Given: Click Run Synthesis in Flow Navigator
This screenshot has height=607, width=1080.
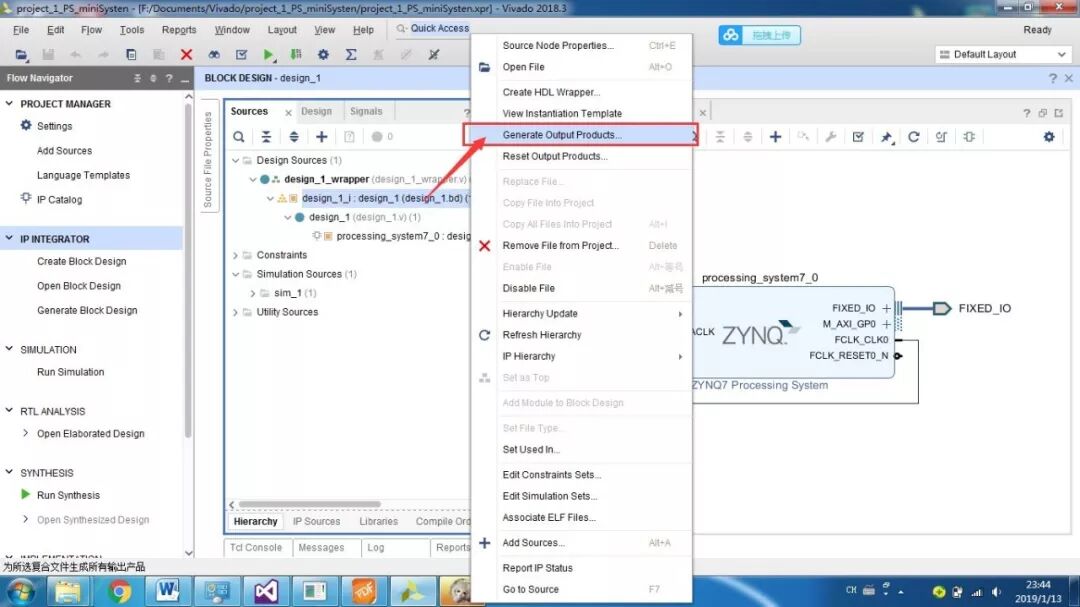Looking at the screenshot, I should click(68, 495).
